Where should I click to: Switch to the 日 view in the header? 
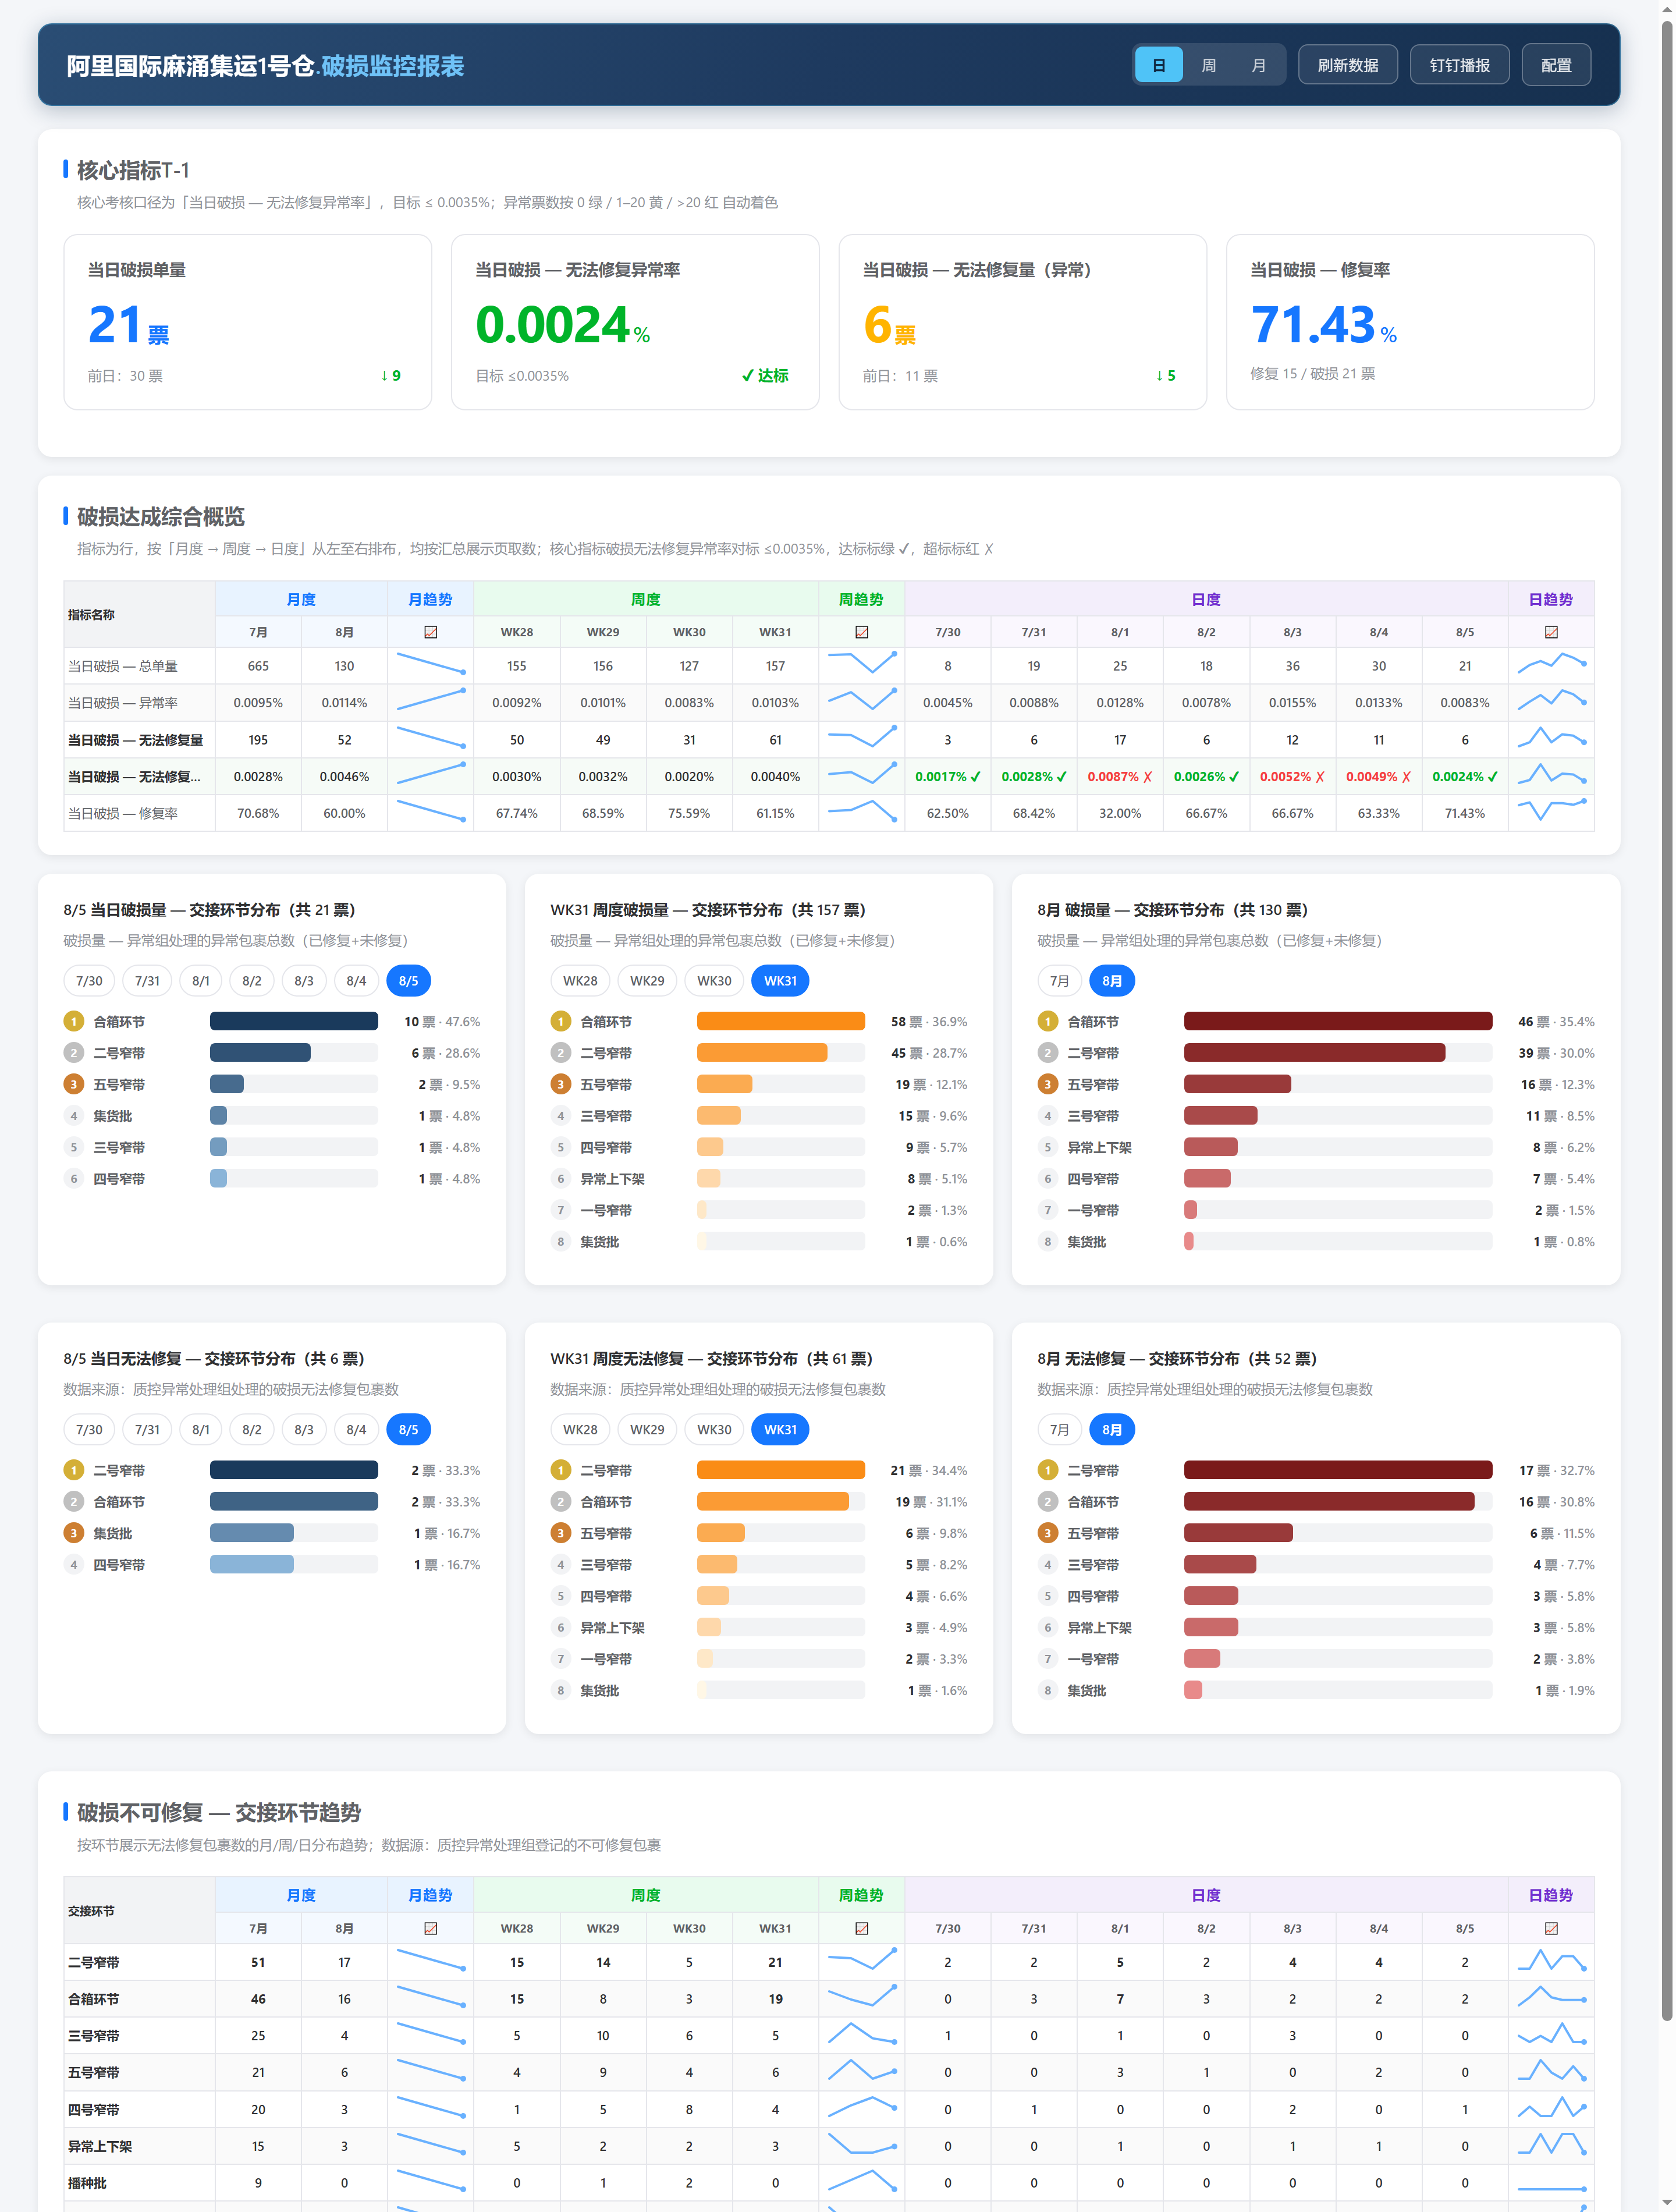coord(1159,65)
